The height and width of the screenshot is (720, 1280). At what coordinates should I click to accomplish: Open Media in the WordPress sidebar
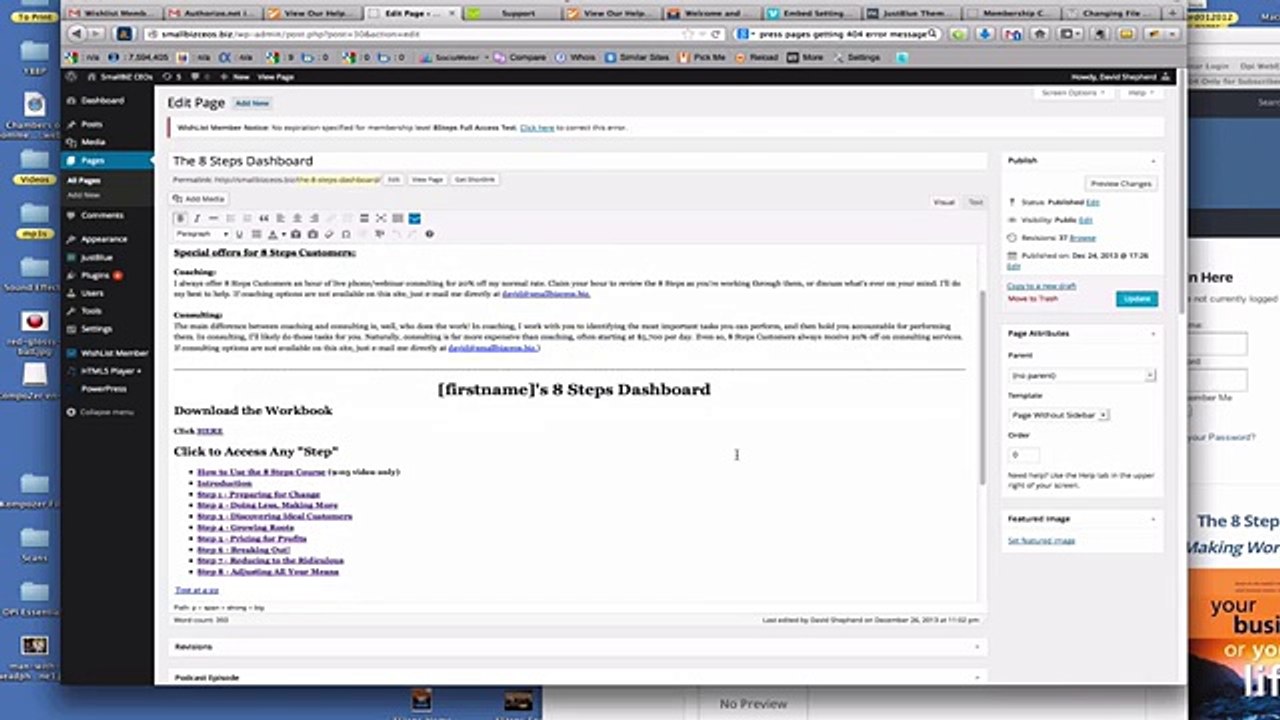point(92,142)
